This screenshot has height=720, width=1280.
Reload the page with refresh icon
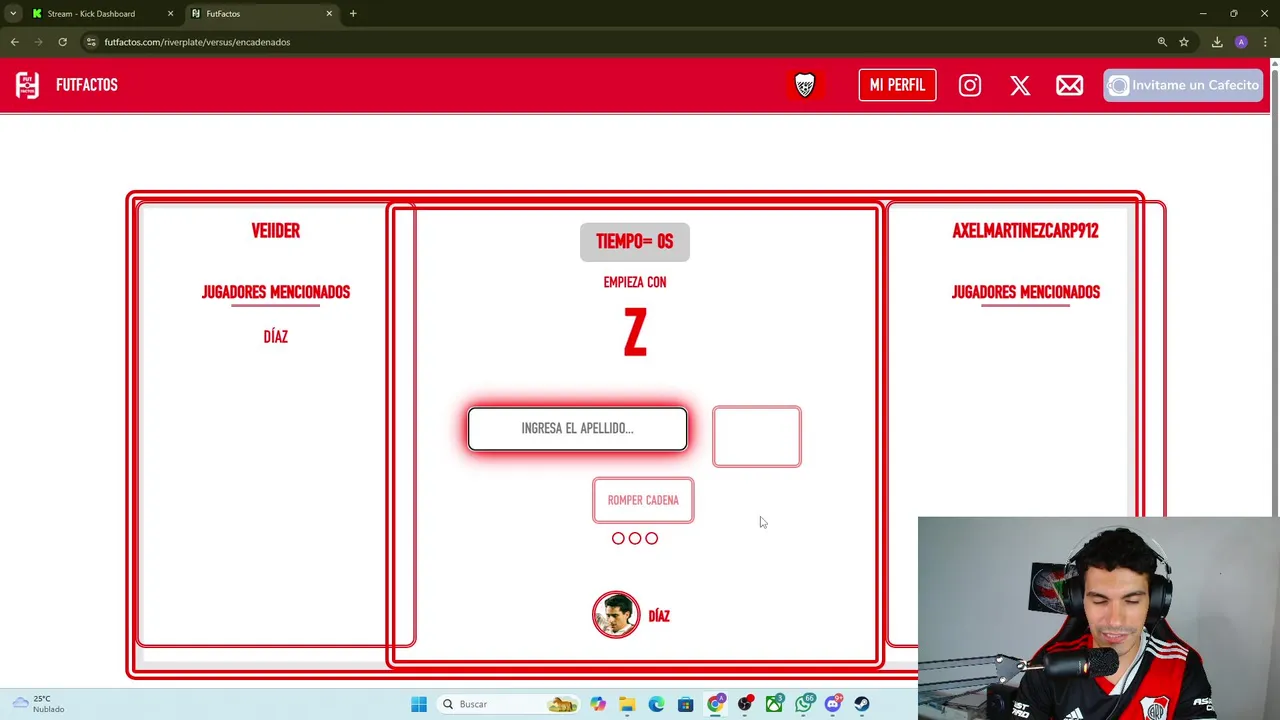point(62,42)
